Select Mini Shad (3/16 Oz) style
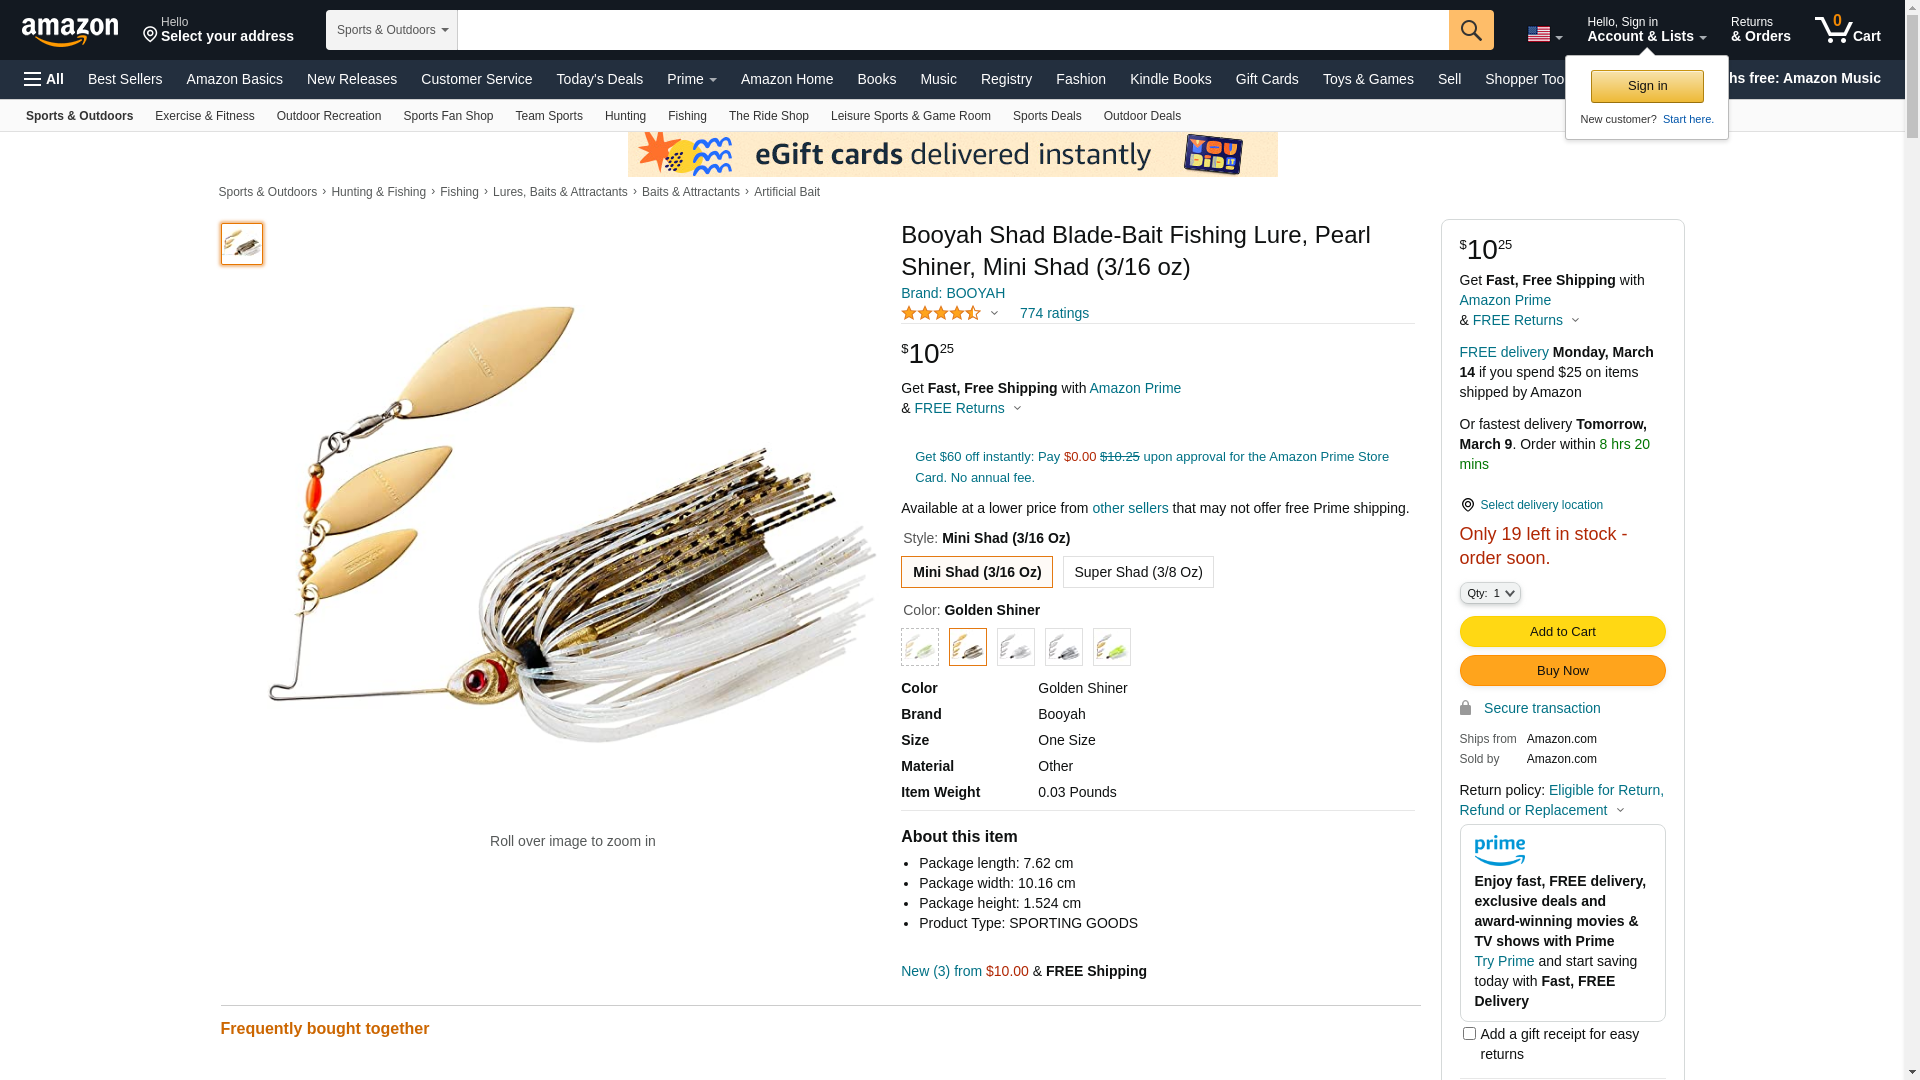 977,572
